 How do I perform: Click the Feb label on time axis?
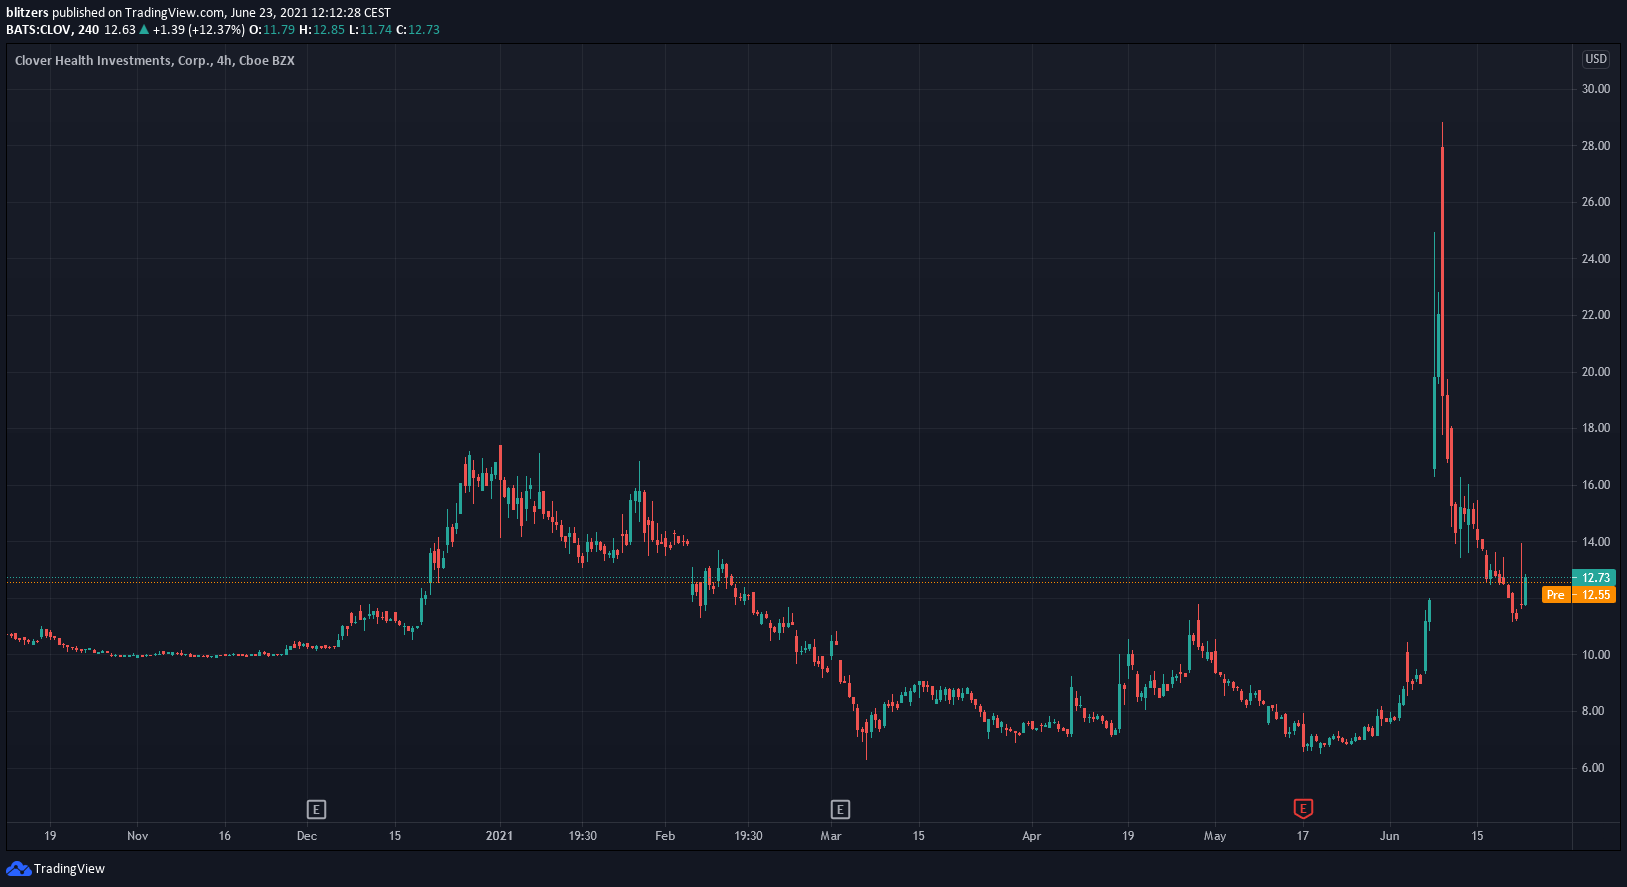tap(665, 836)
